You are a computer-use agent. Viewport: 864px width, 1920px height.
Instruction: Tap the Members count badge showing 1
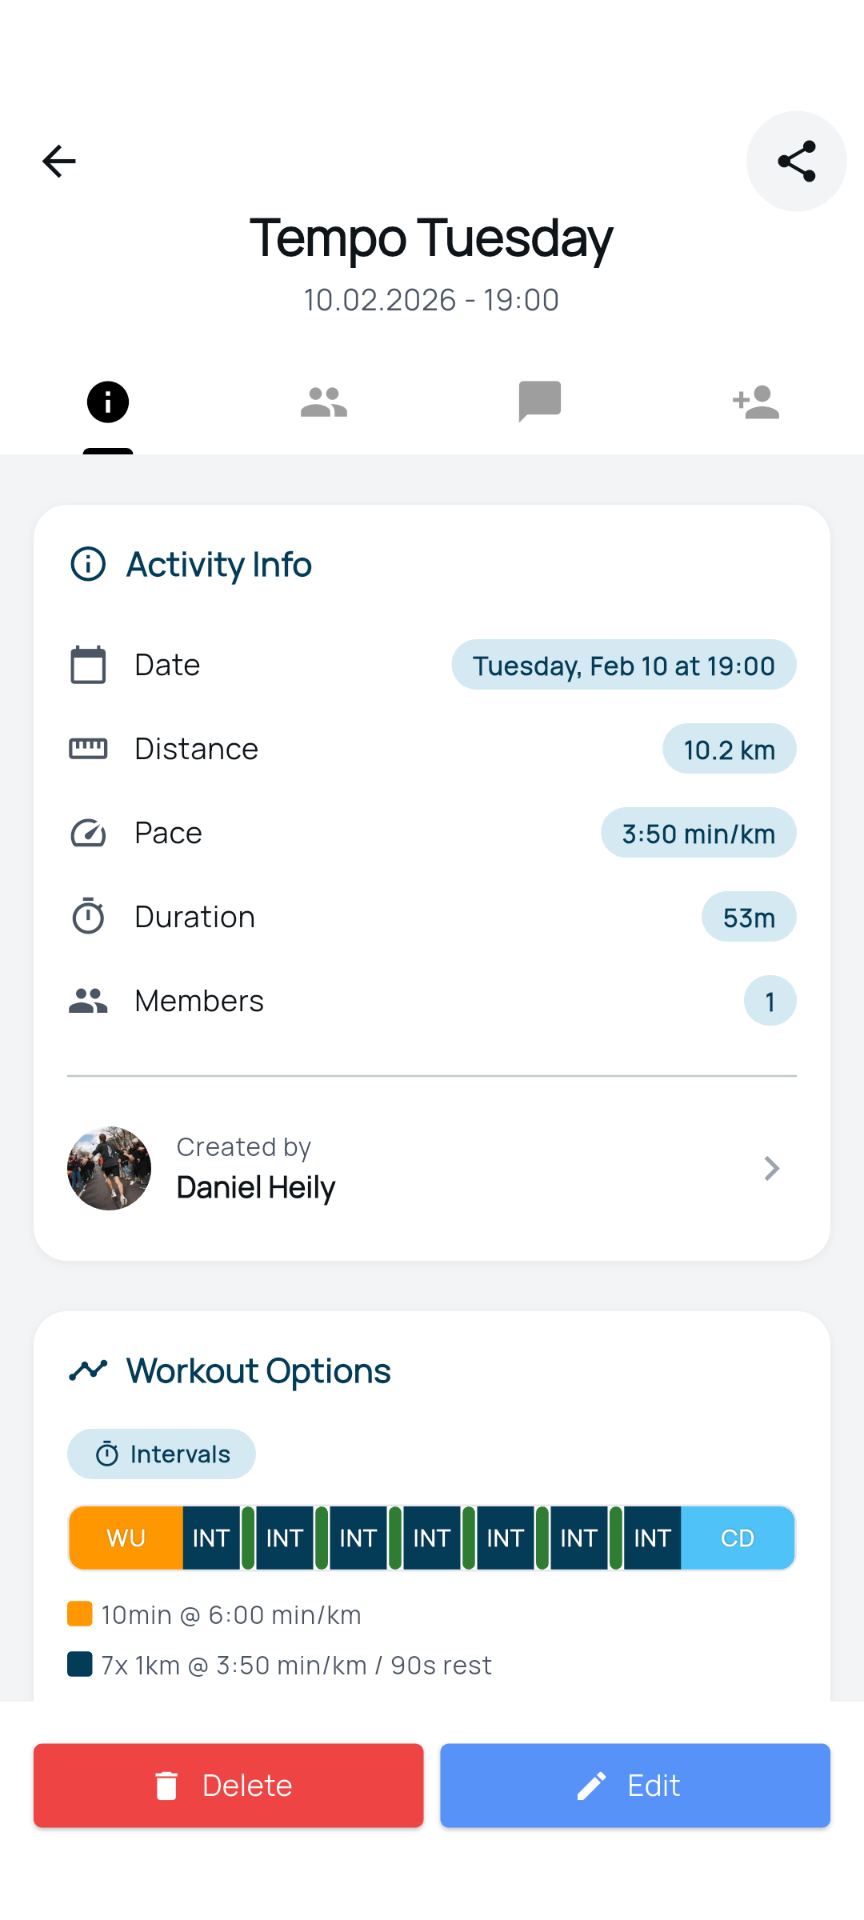pos(770,1000)
